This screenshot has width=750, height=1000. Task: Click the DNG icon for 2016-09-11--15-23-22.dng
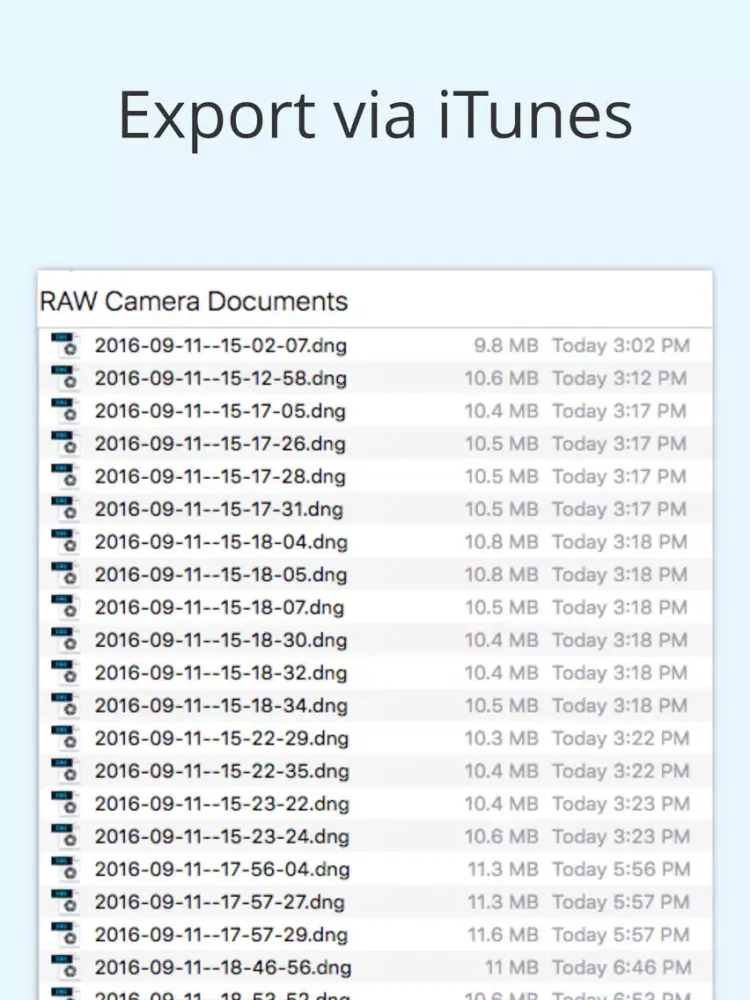65,803
